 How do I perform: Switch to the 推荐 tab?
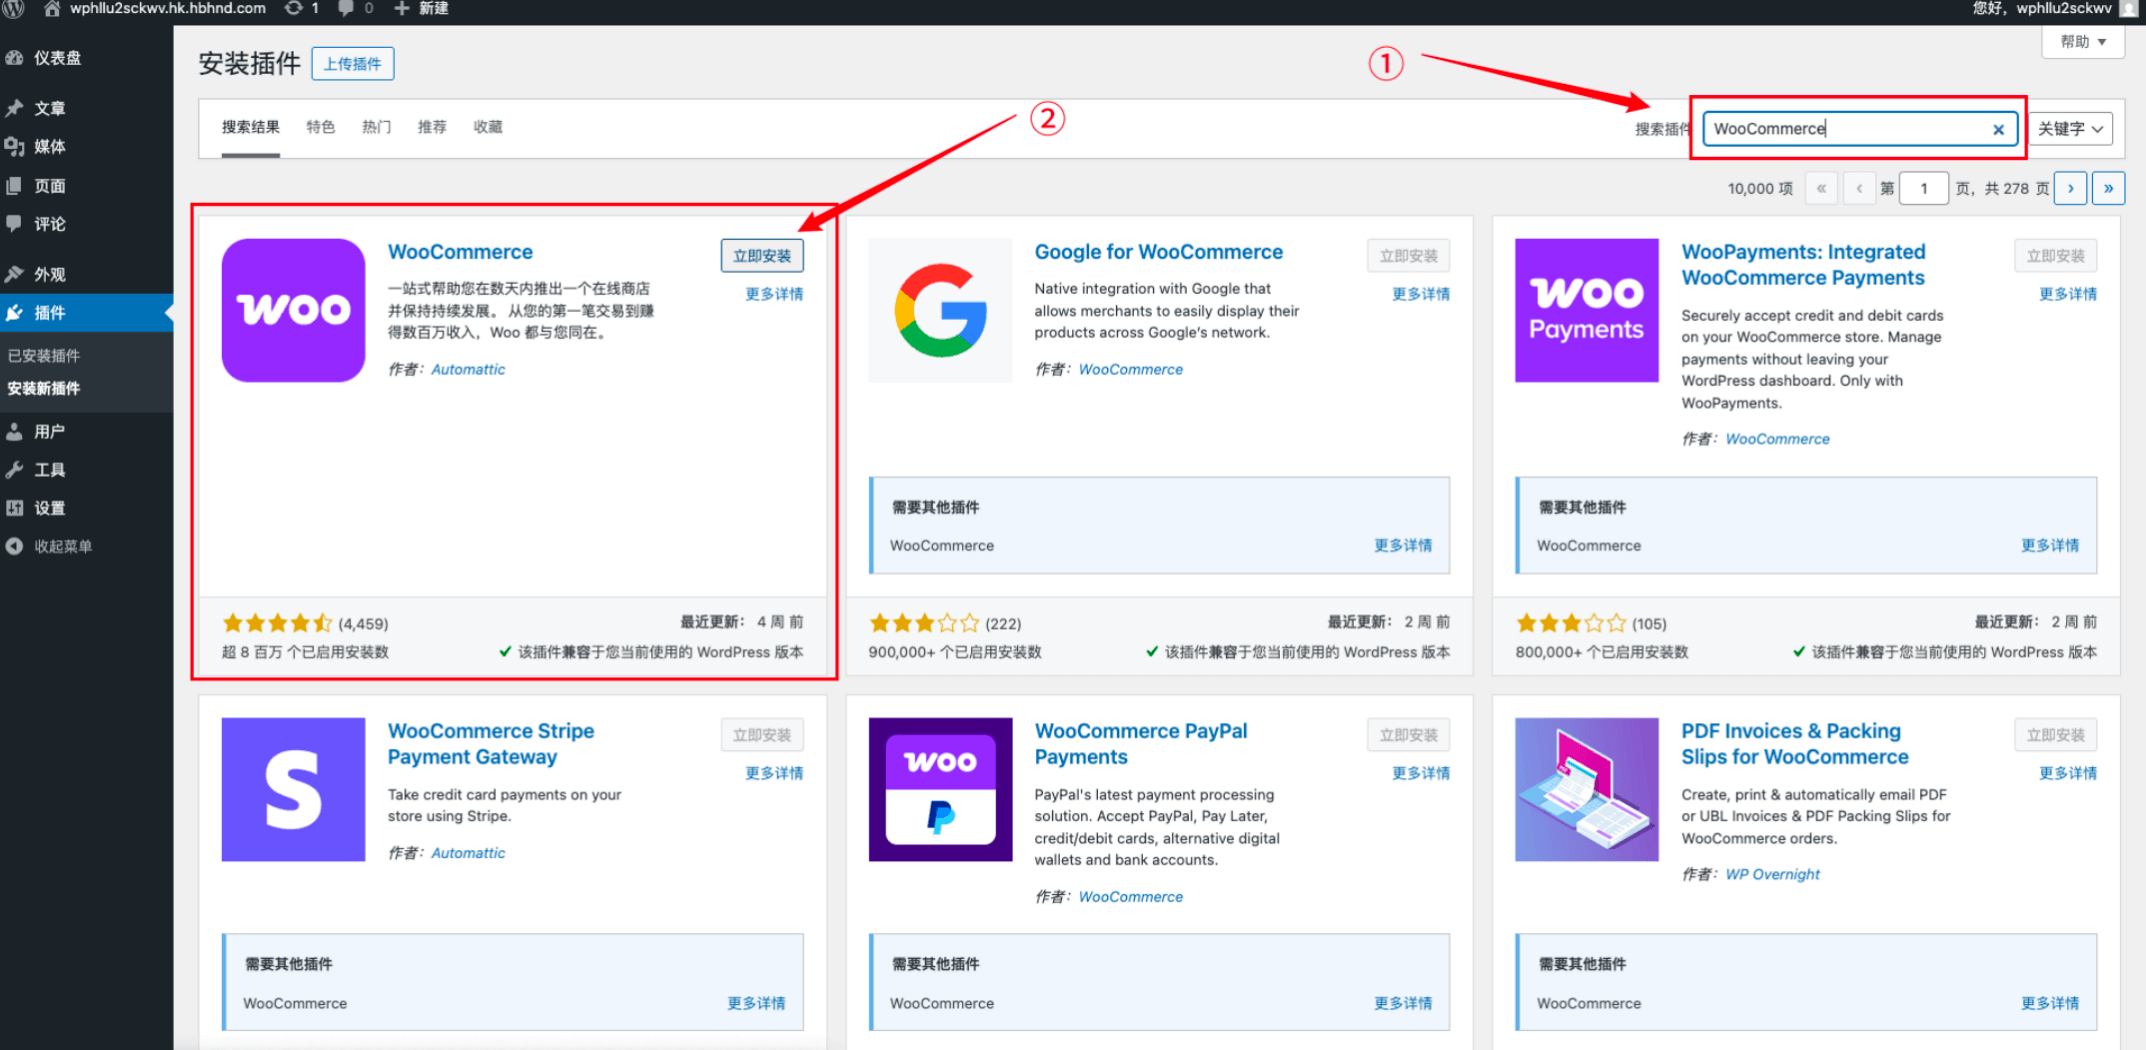[x=432, y=127]
